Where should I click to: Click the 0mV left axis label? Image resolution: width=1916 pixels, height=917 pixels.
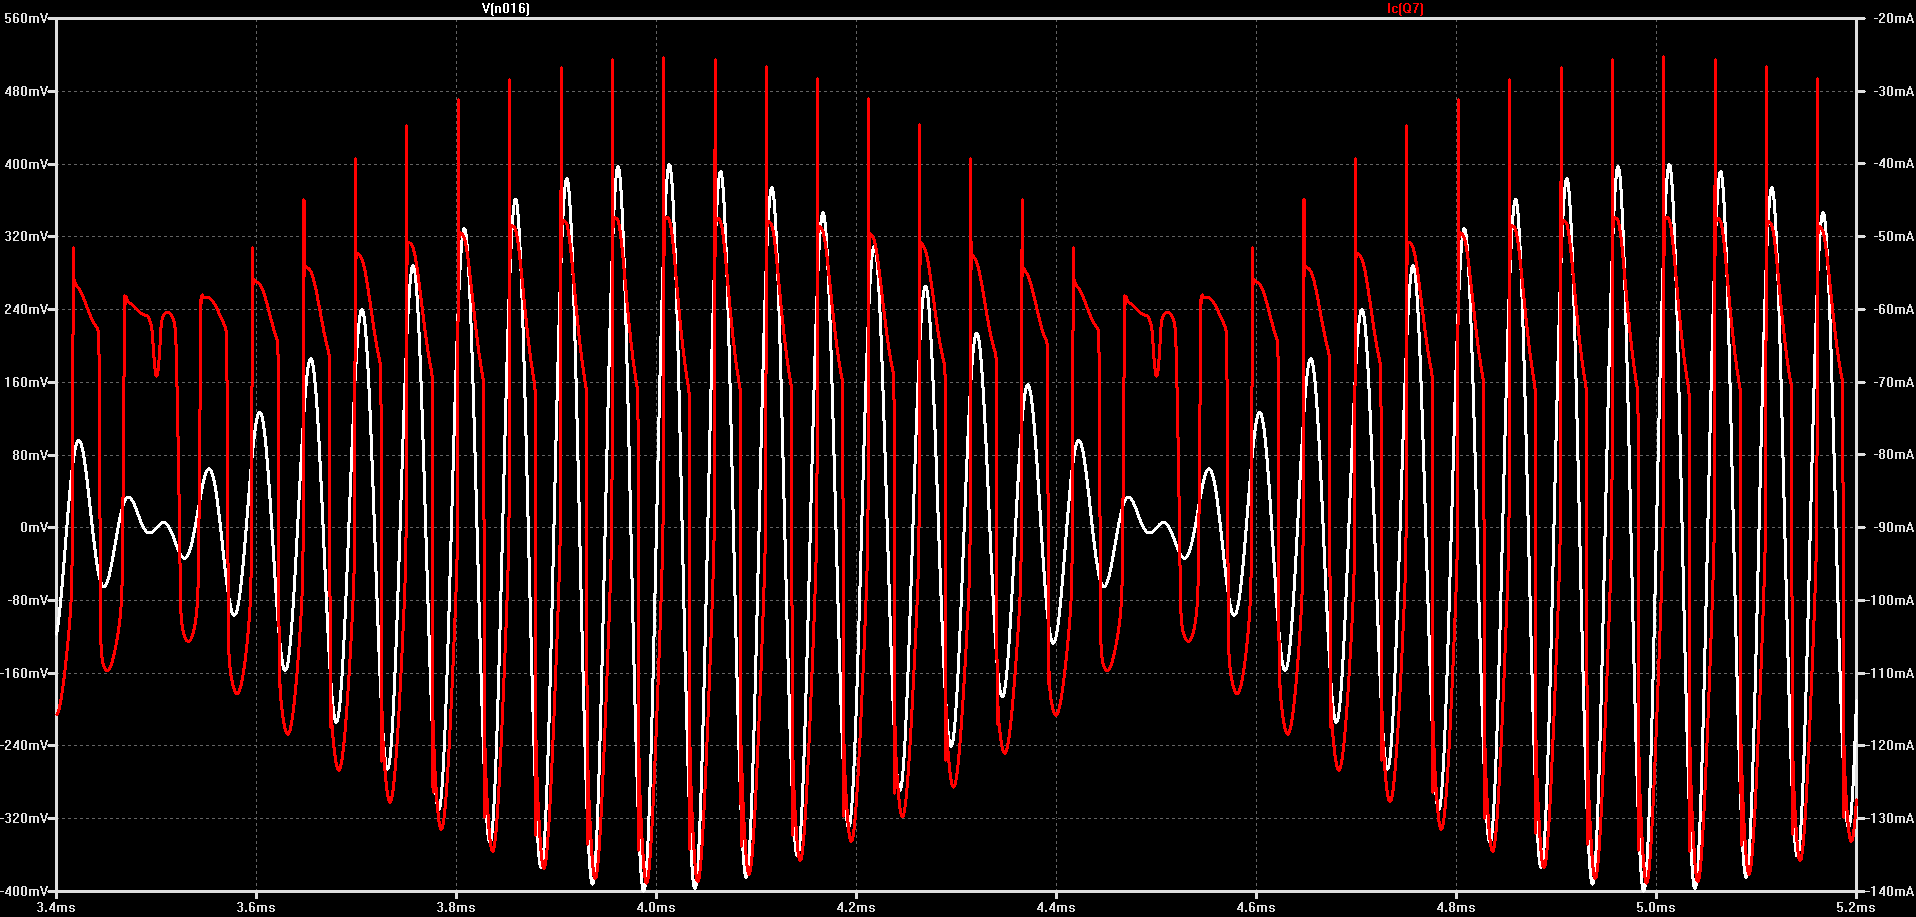(33, 528)
